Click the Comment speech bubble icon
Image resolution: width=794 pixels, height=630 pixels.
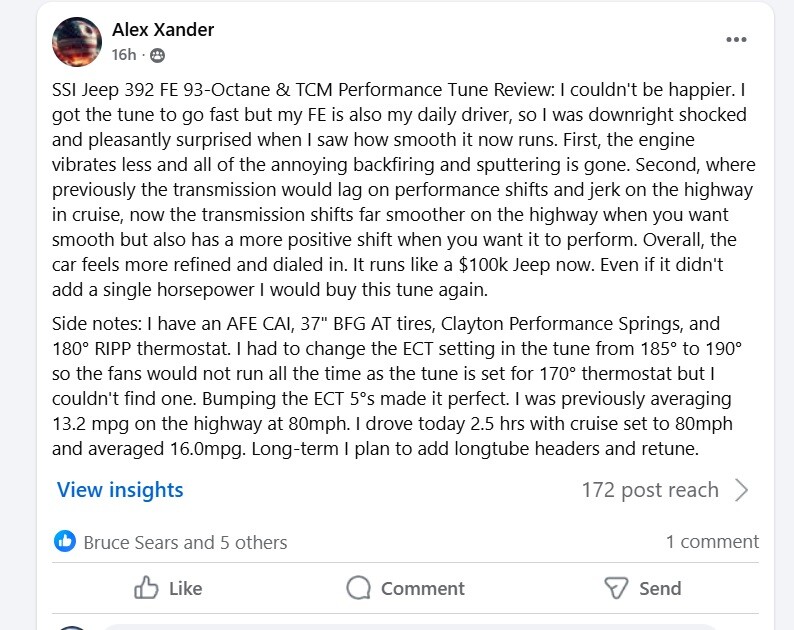click(x=359, y=588)
